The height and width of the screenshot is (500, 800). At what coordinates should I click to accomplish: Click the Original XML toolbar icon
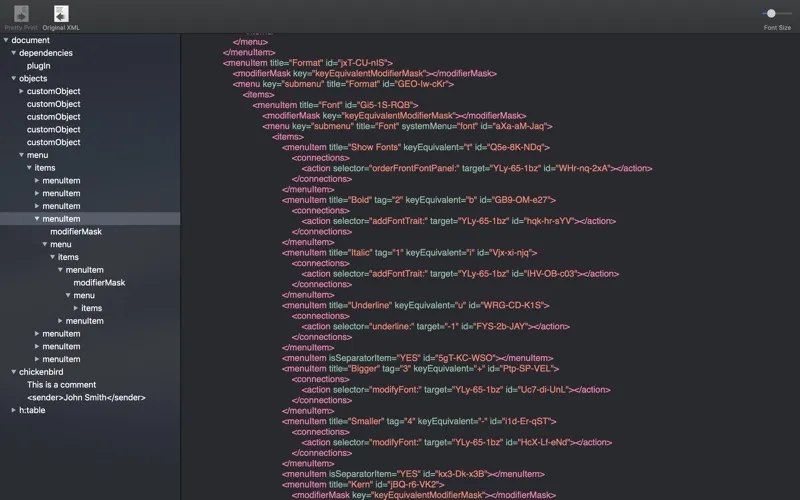pyautogui.click(x=61, y=14)
